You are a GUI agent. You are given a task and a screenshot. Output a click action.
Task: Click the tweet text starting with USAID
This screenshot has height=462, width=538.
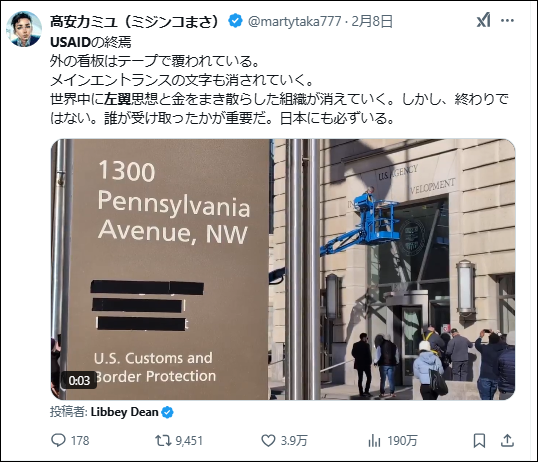(279, 80)
